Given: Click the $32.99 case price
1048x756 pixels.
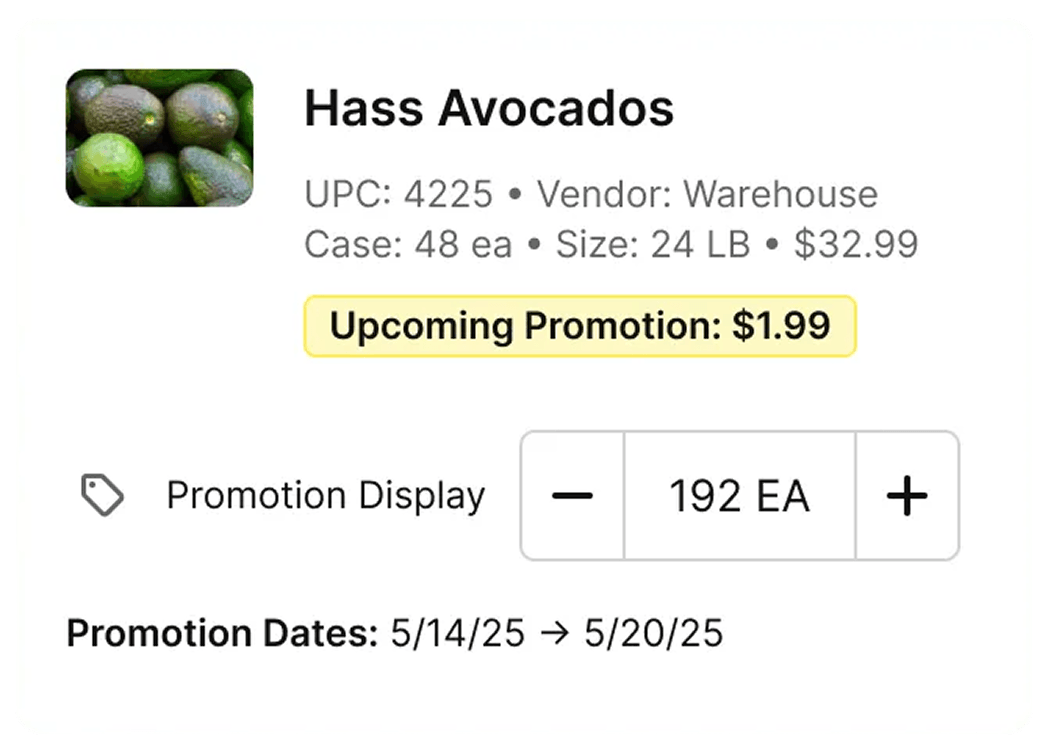Looking at the screenshot, I should [x=856, y=244].
